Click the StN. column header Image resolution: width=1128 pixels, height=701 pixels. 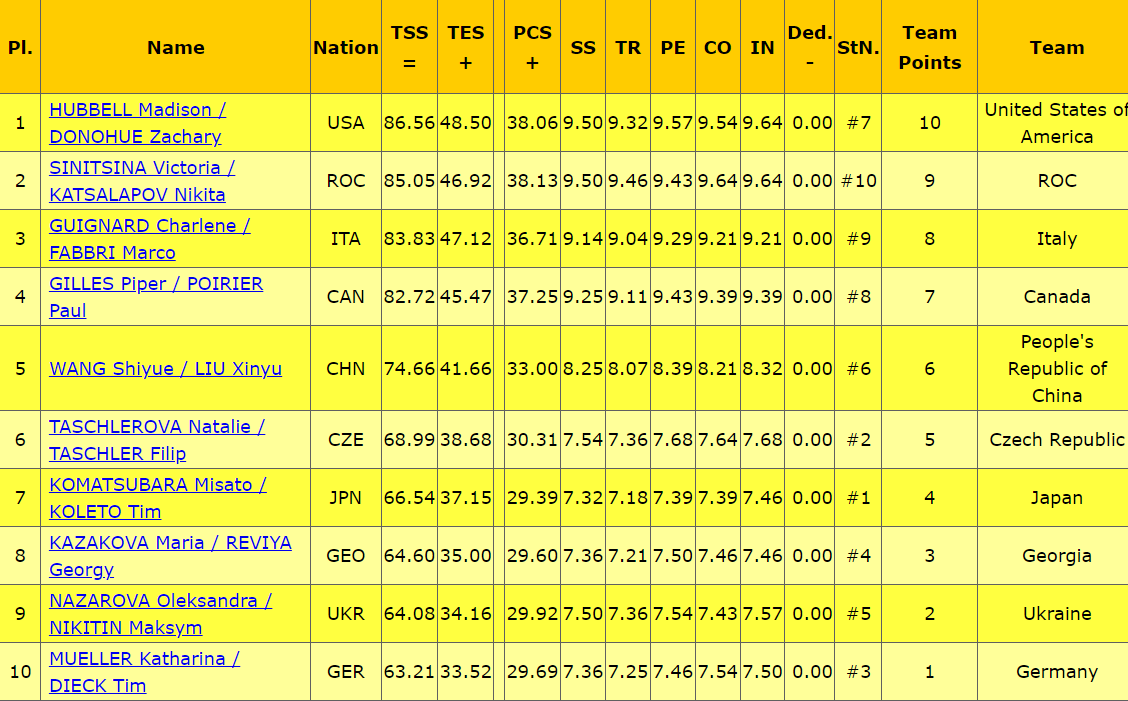[x=858, y=47]
